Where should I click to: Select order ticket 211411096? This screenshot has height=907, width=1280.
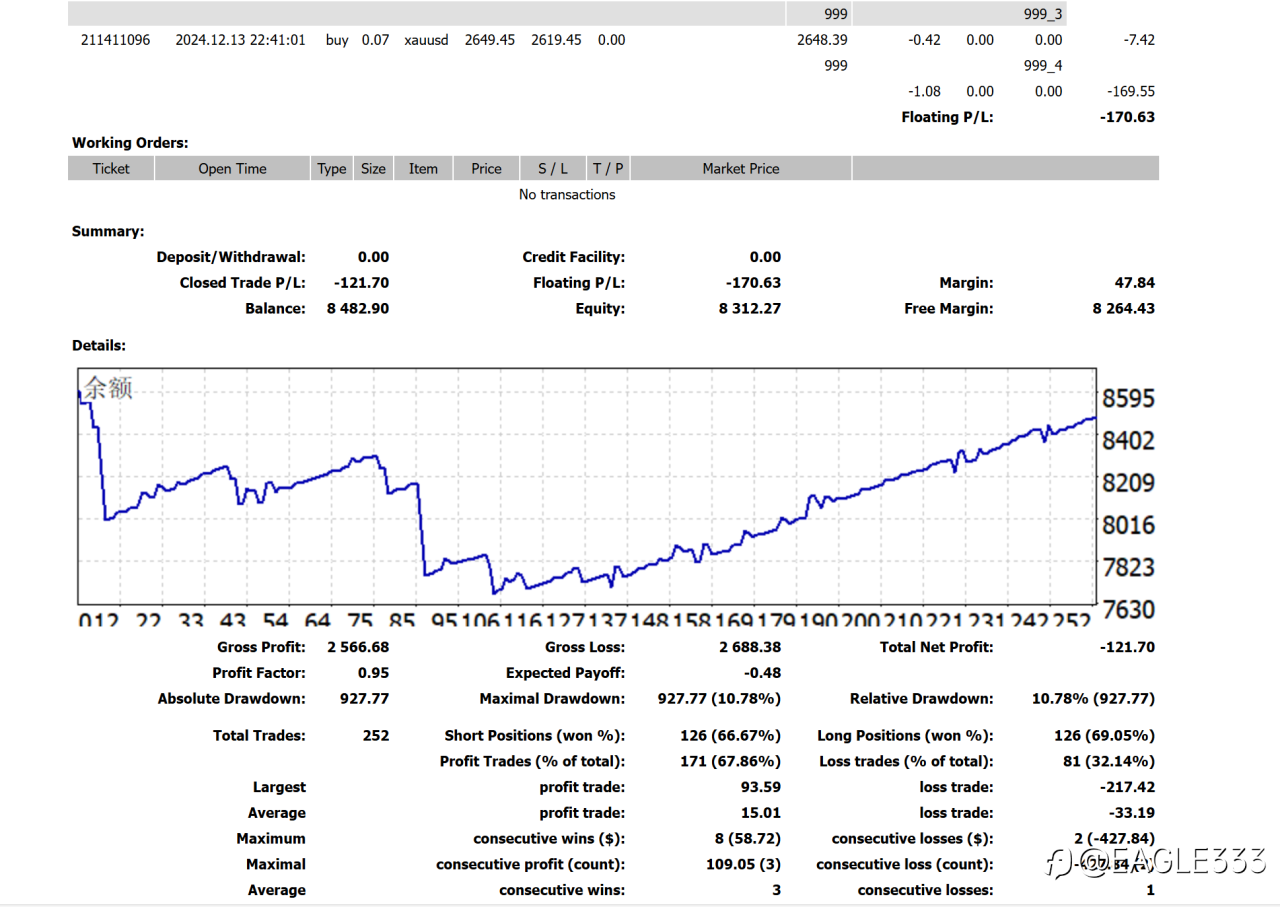(x=116, y=40)
